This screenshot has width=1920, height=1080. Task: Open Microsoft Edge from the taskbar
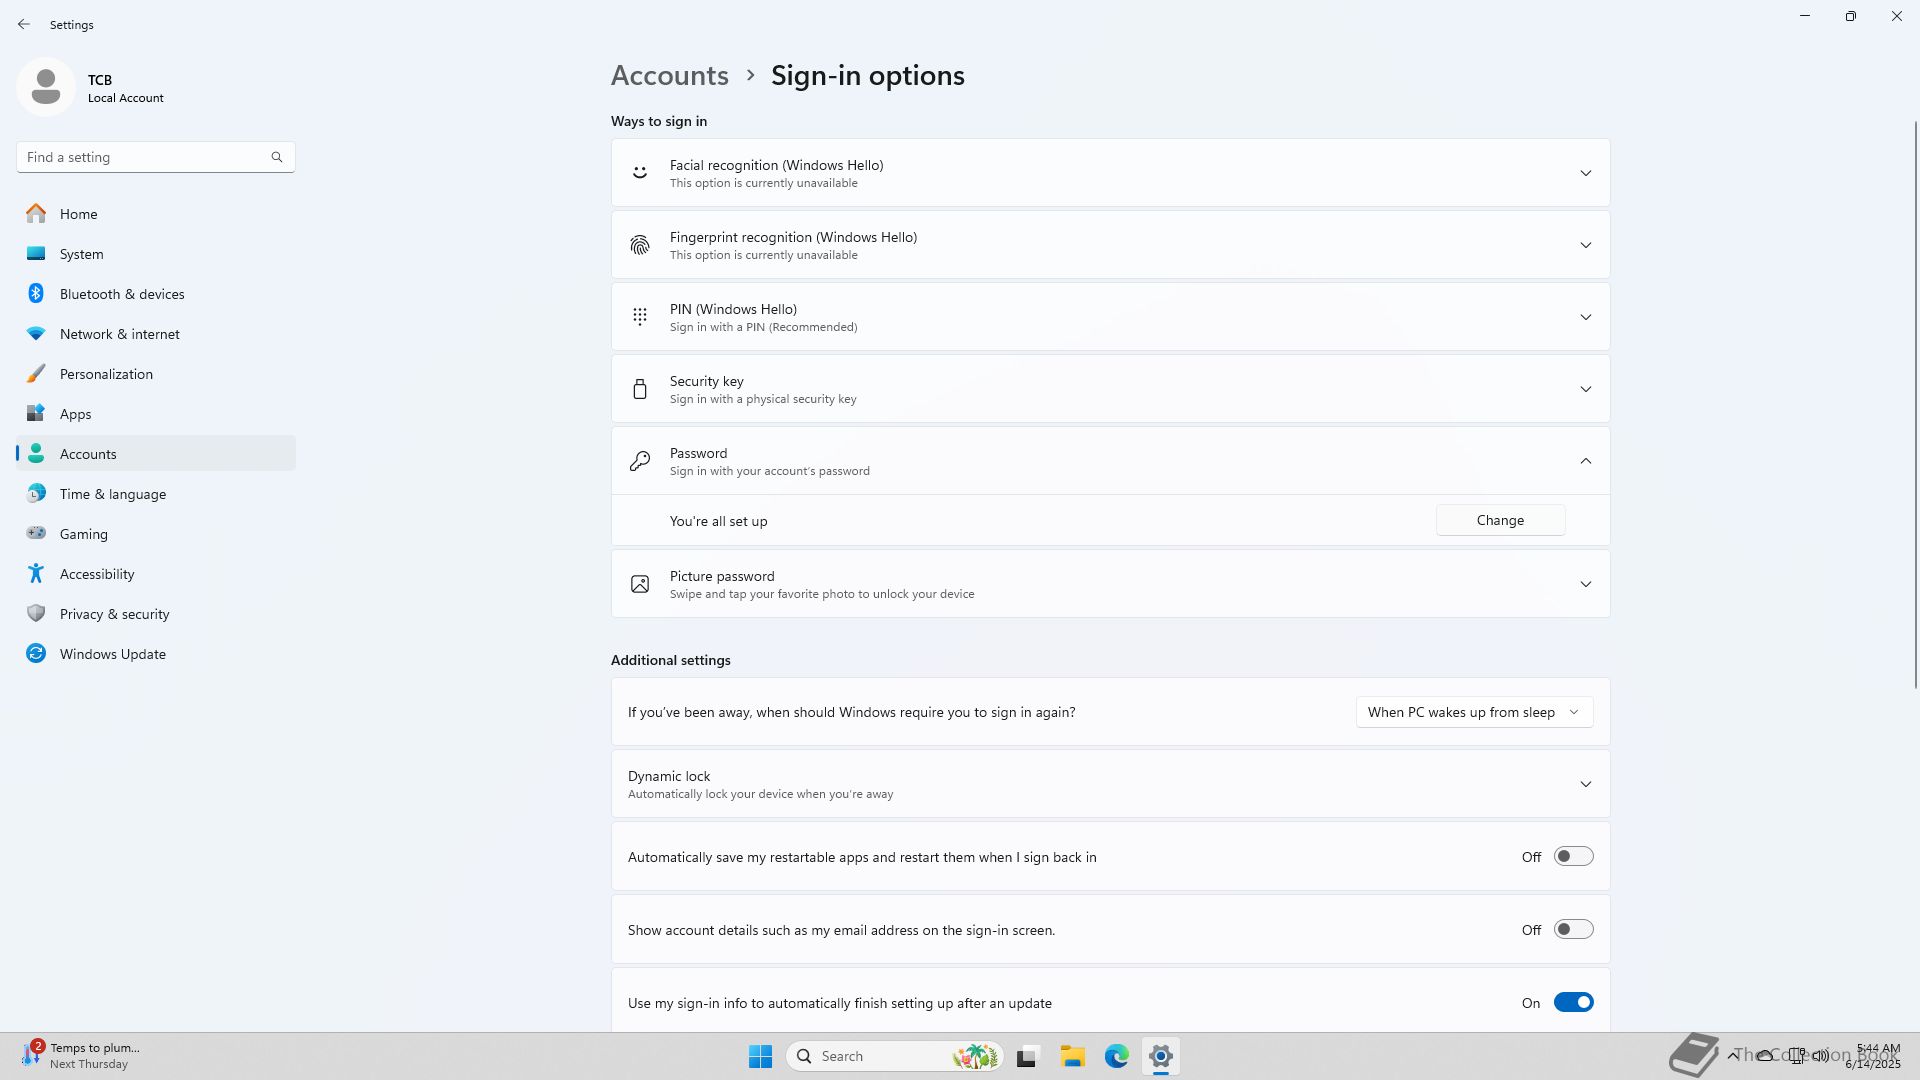pos(1117,1056)
